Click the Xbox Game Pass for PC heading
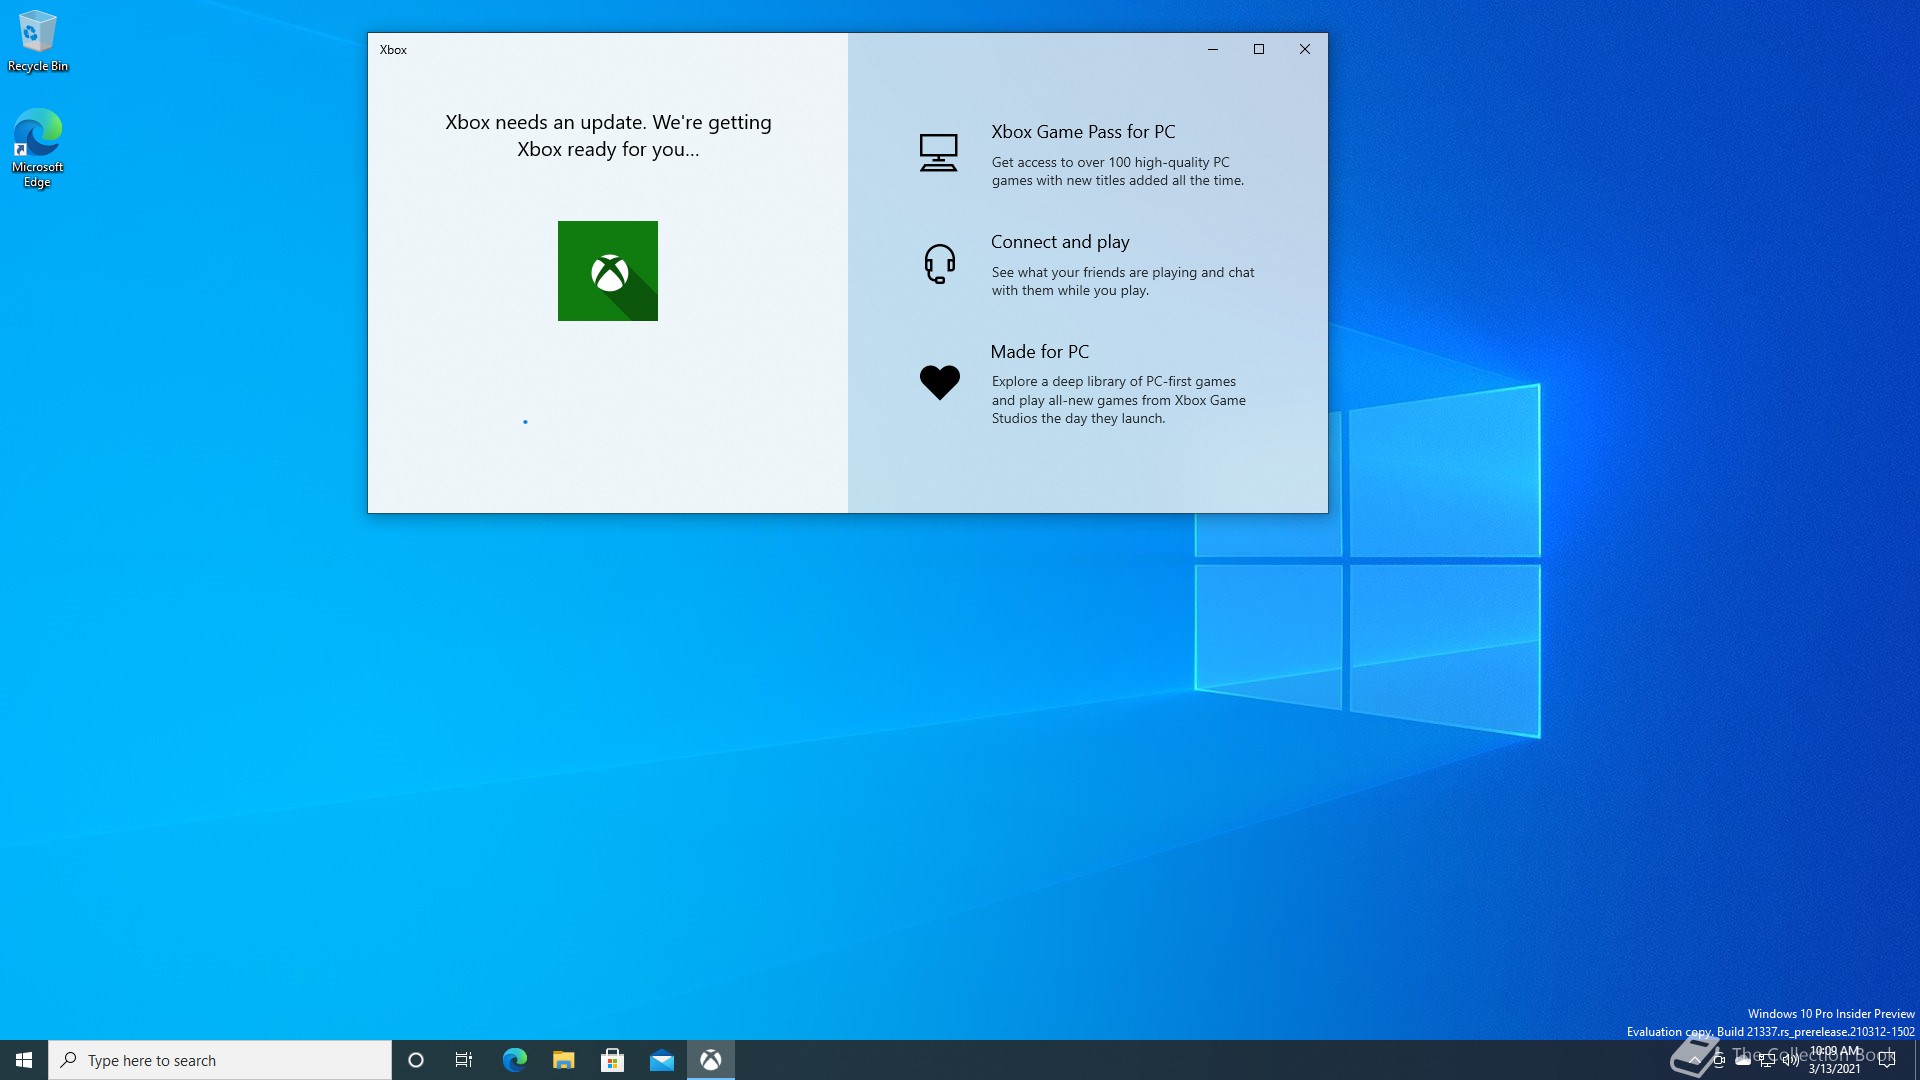 tap(1083, 132)
